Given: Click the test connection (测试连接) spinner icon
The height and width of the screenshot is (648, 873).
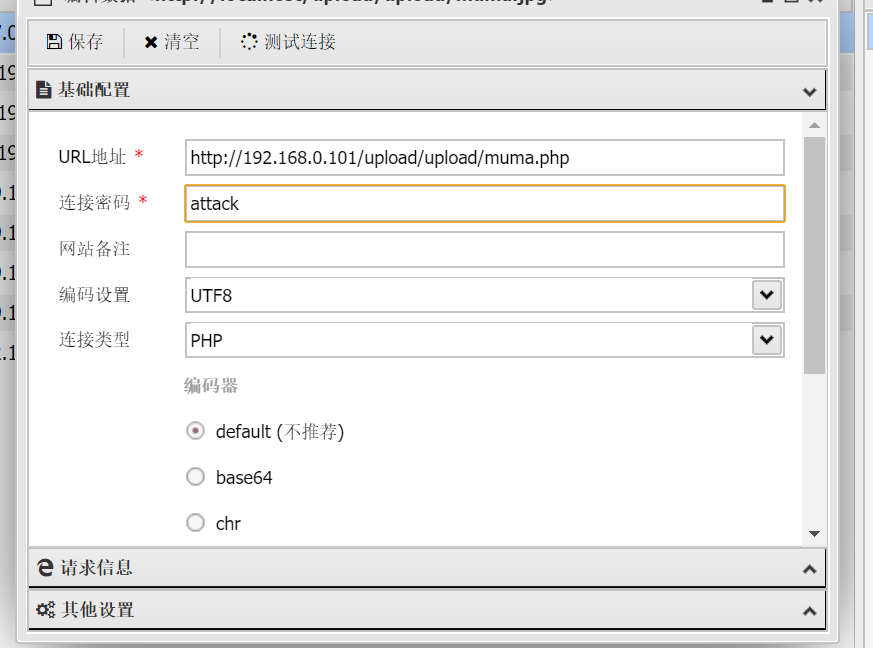Looking at the screenshot, I should (249, 42).
